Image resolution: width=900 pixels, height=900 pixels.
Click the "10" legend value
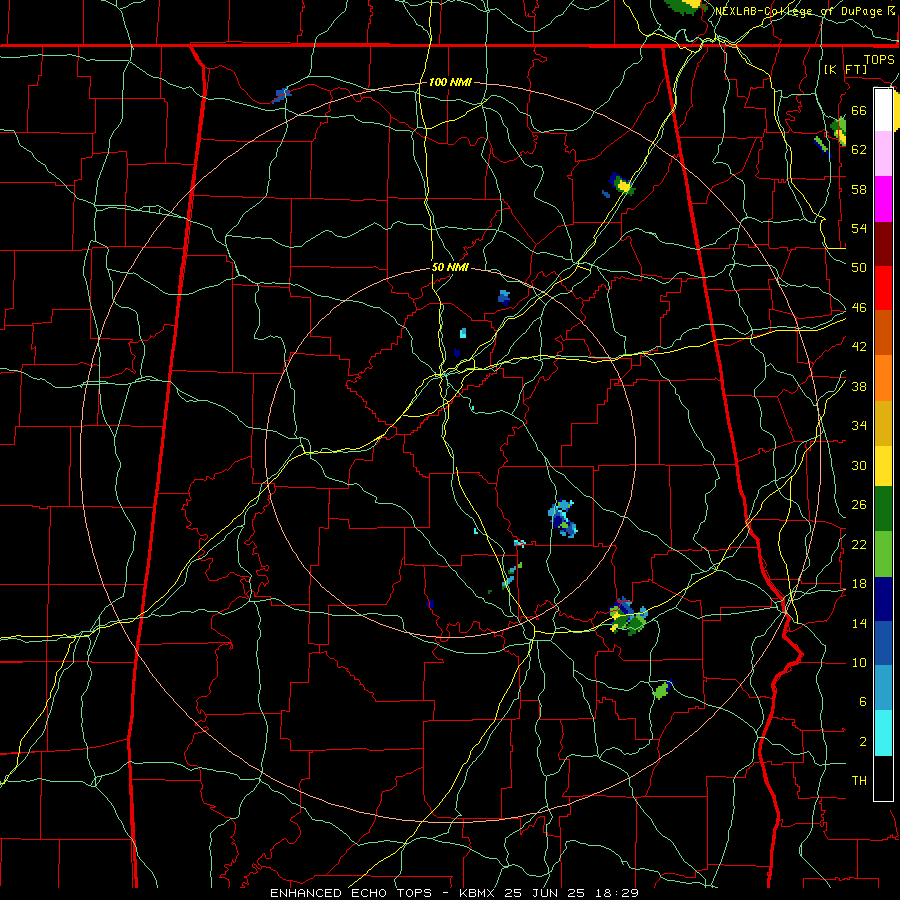point(859,663)
